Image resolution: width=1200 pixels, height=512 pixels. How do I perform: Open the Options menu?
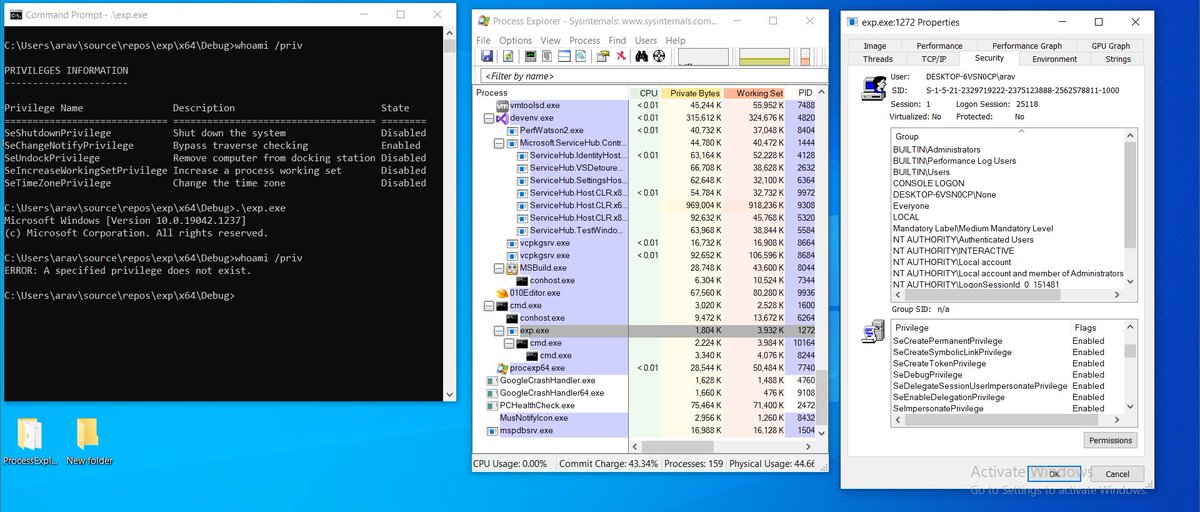(x=516, y=40)
